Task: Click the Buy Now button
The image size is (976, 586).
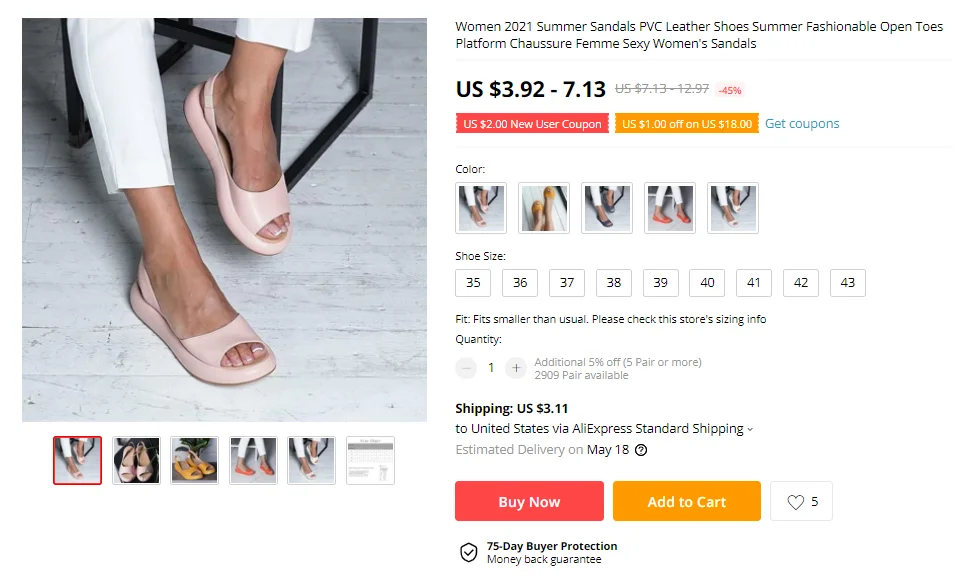Action: tap(529, 502)
